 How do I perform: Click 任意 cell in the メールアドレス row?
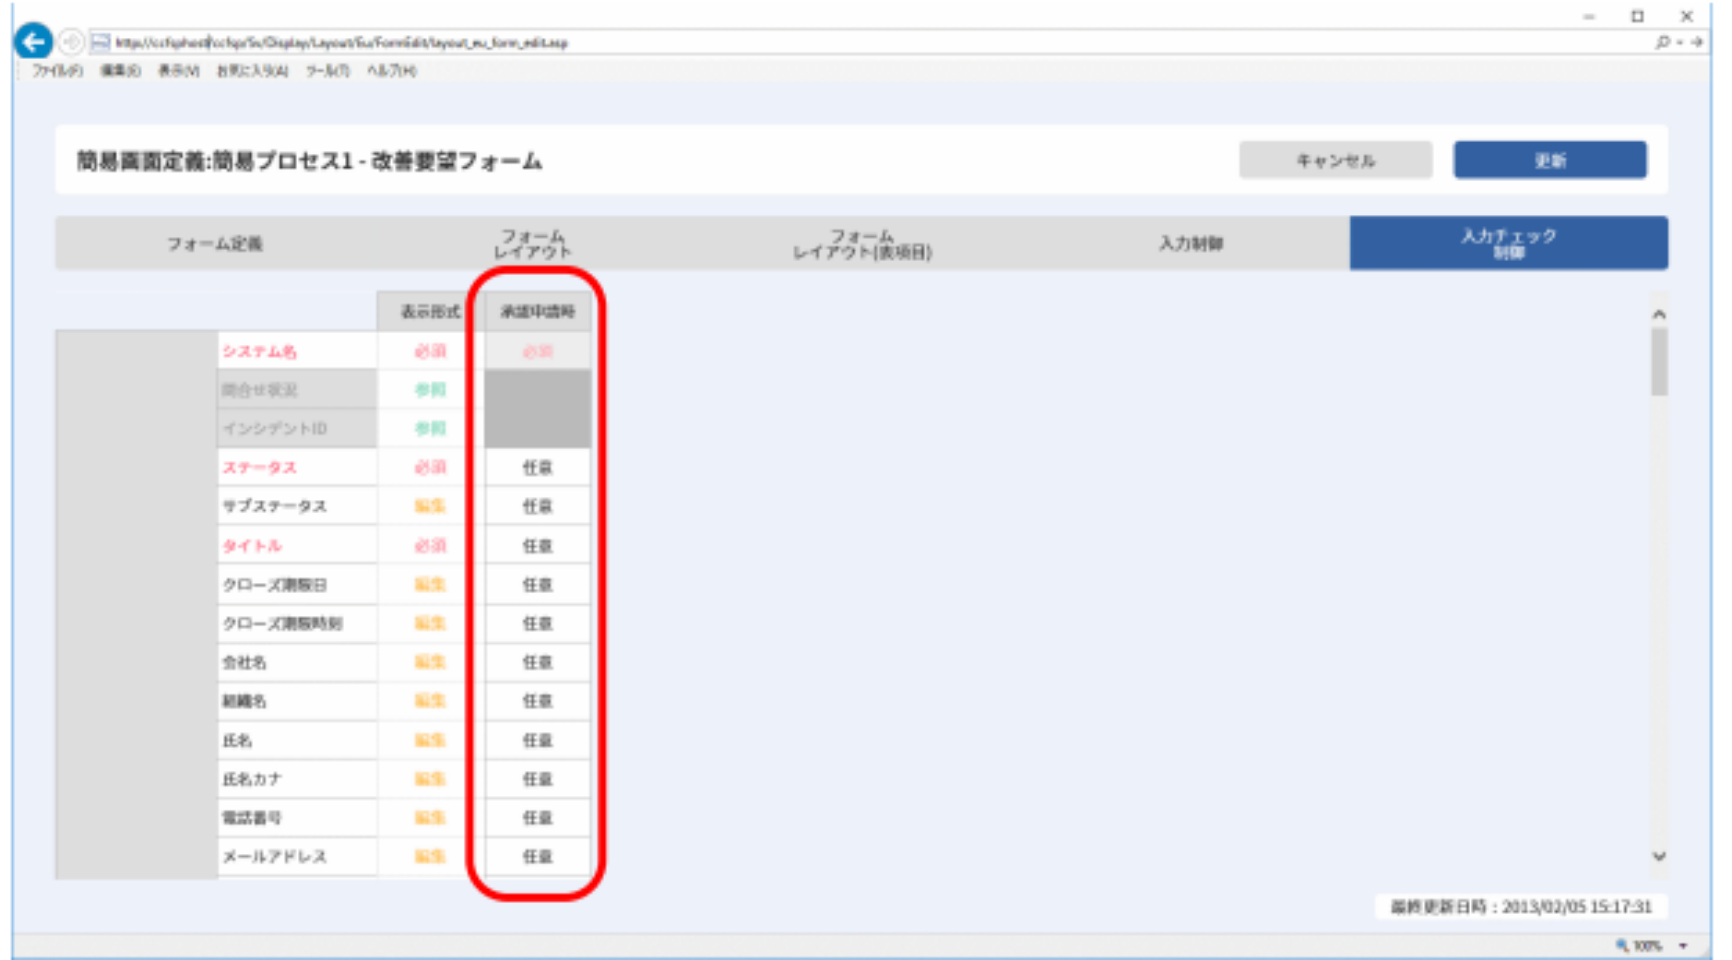pos(538,857)
